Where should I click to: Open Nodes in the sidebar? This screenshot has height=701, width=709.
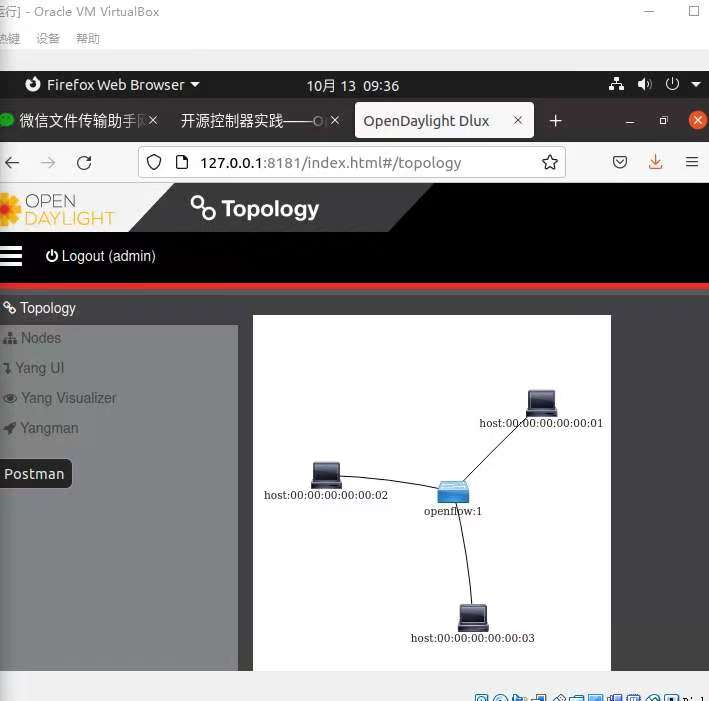[x=32, y=338]
